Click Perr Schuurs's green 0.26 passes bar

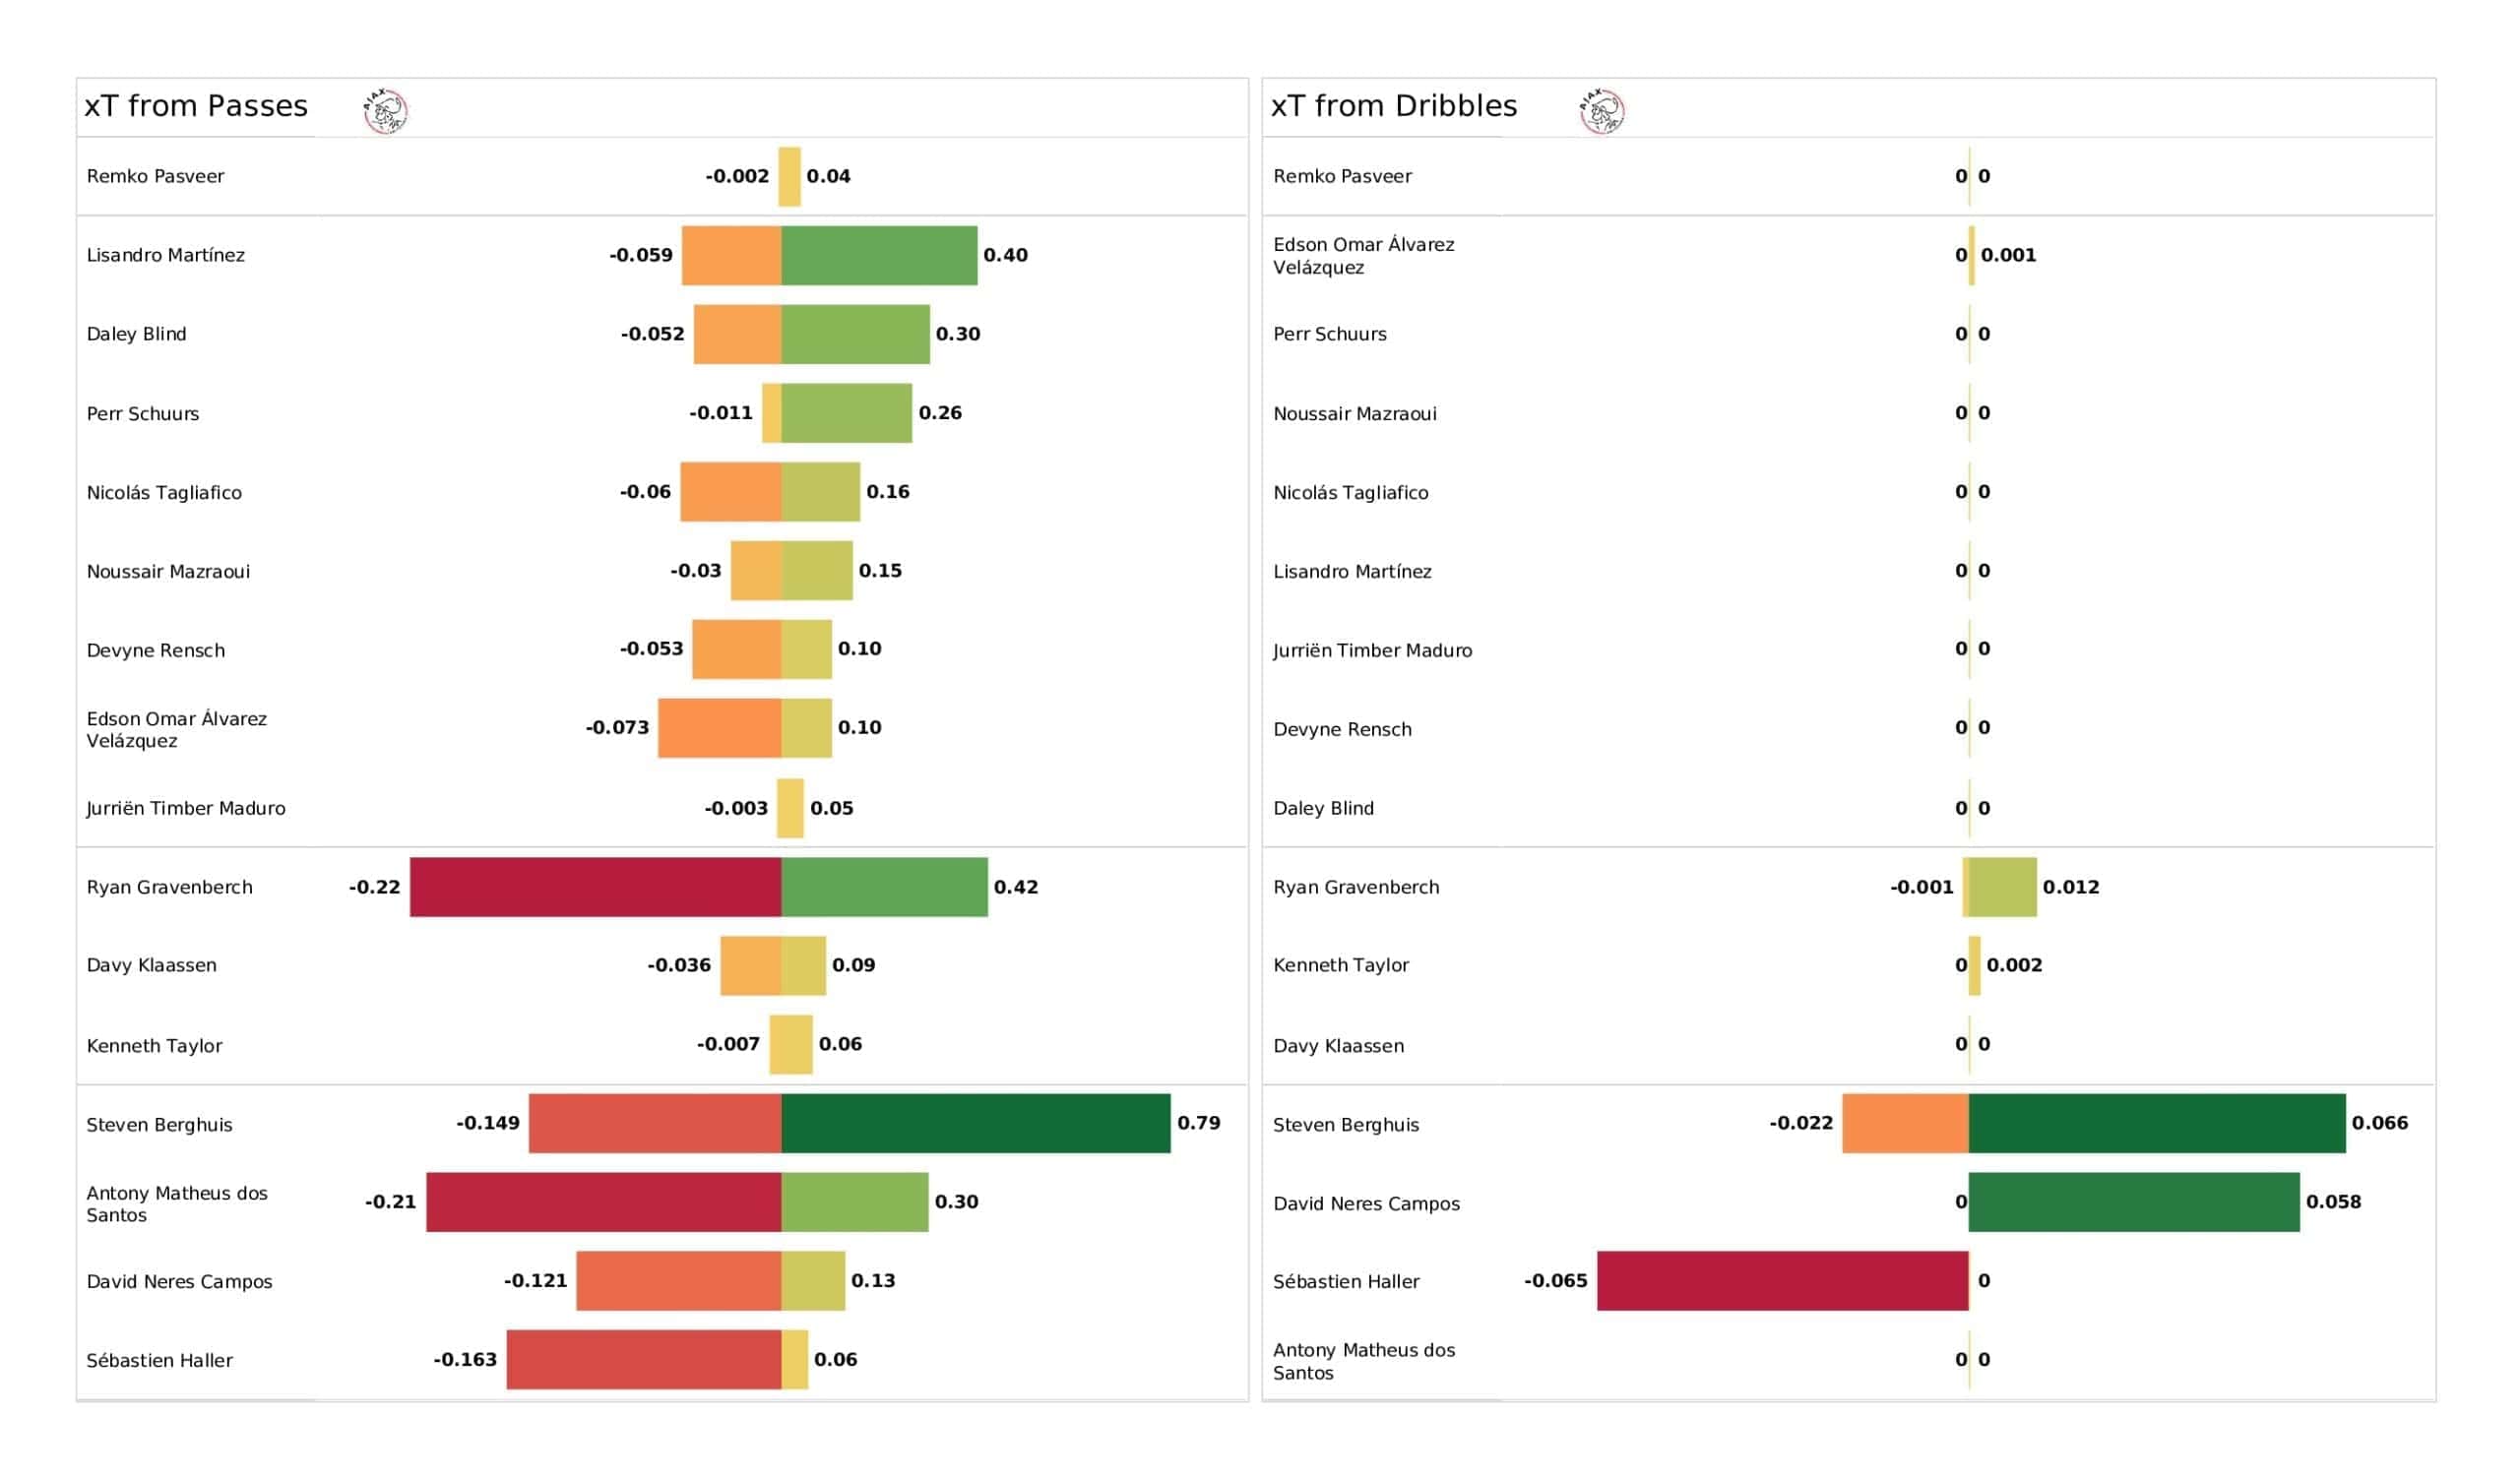coord(847,413)
